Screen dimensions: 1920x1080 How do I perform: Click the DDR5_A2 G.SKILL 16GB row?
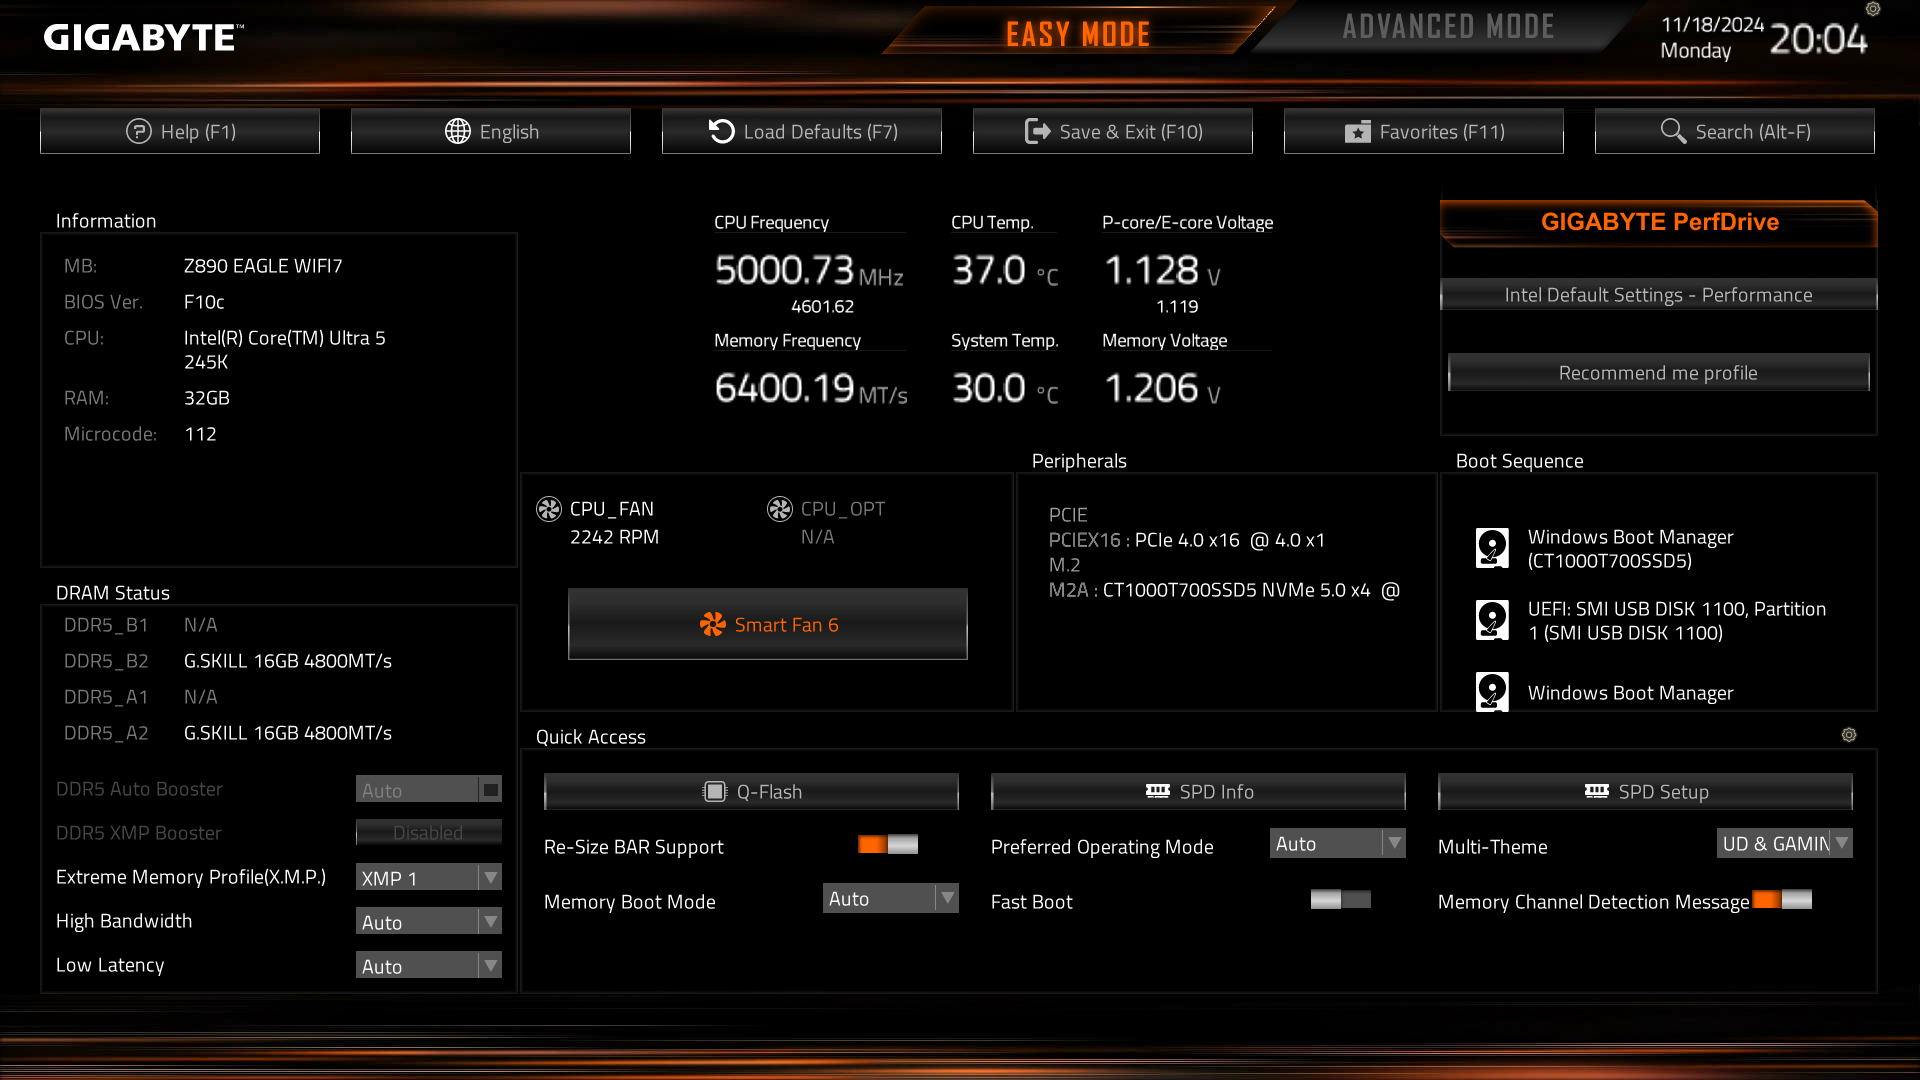tap(228, 733)
